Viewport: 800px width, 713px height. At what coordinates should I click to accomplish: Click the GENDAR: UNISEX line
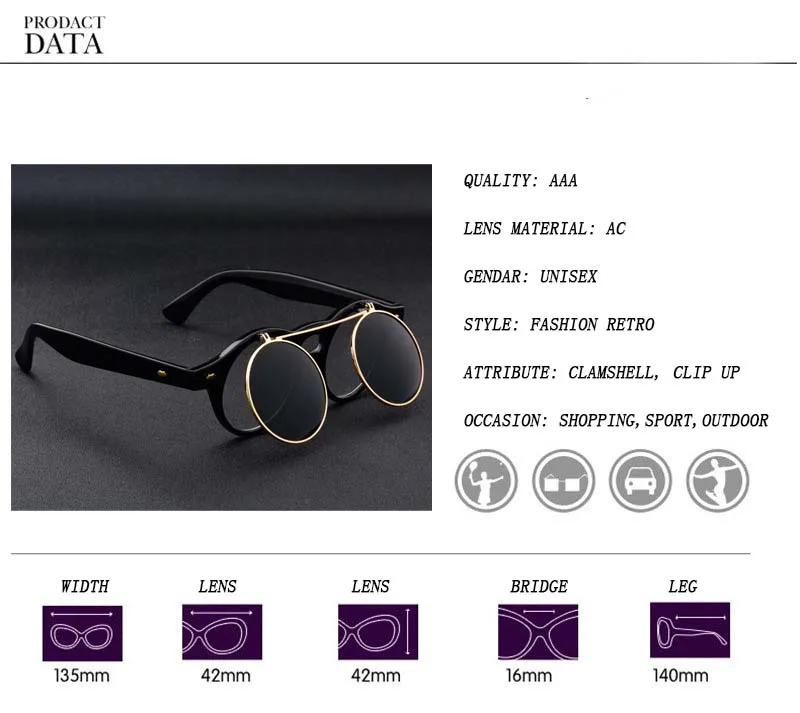tap(530, 277)
